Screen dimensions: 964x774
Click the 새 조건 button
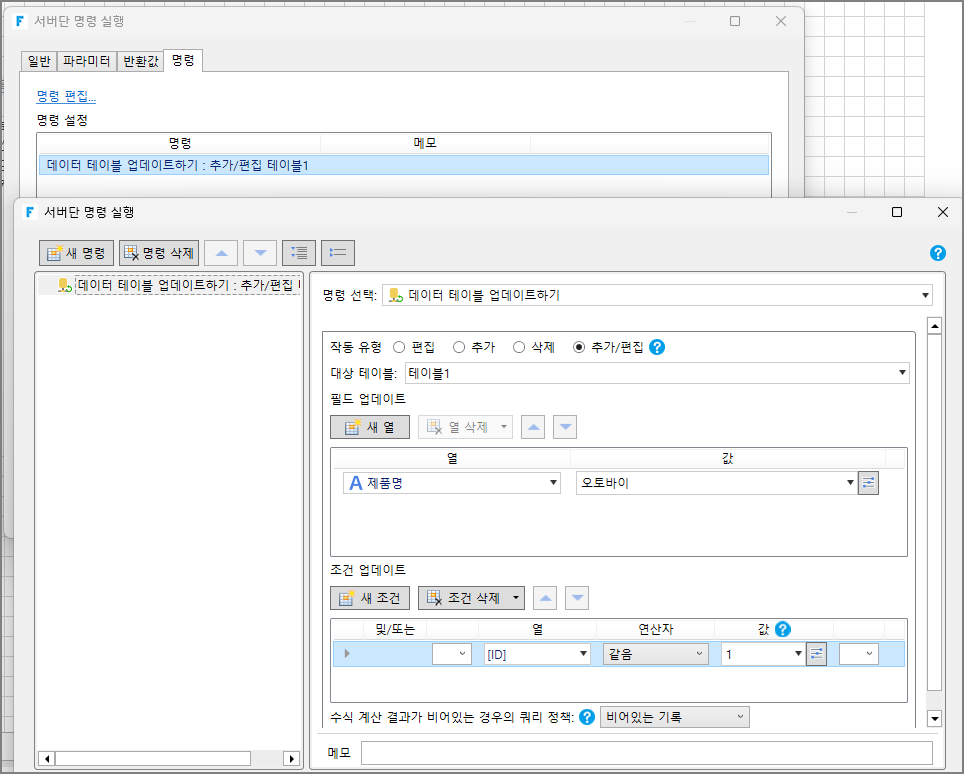pos(370,598)
